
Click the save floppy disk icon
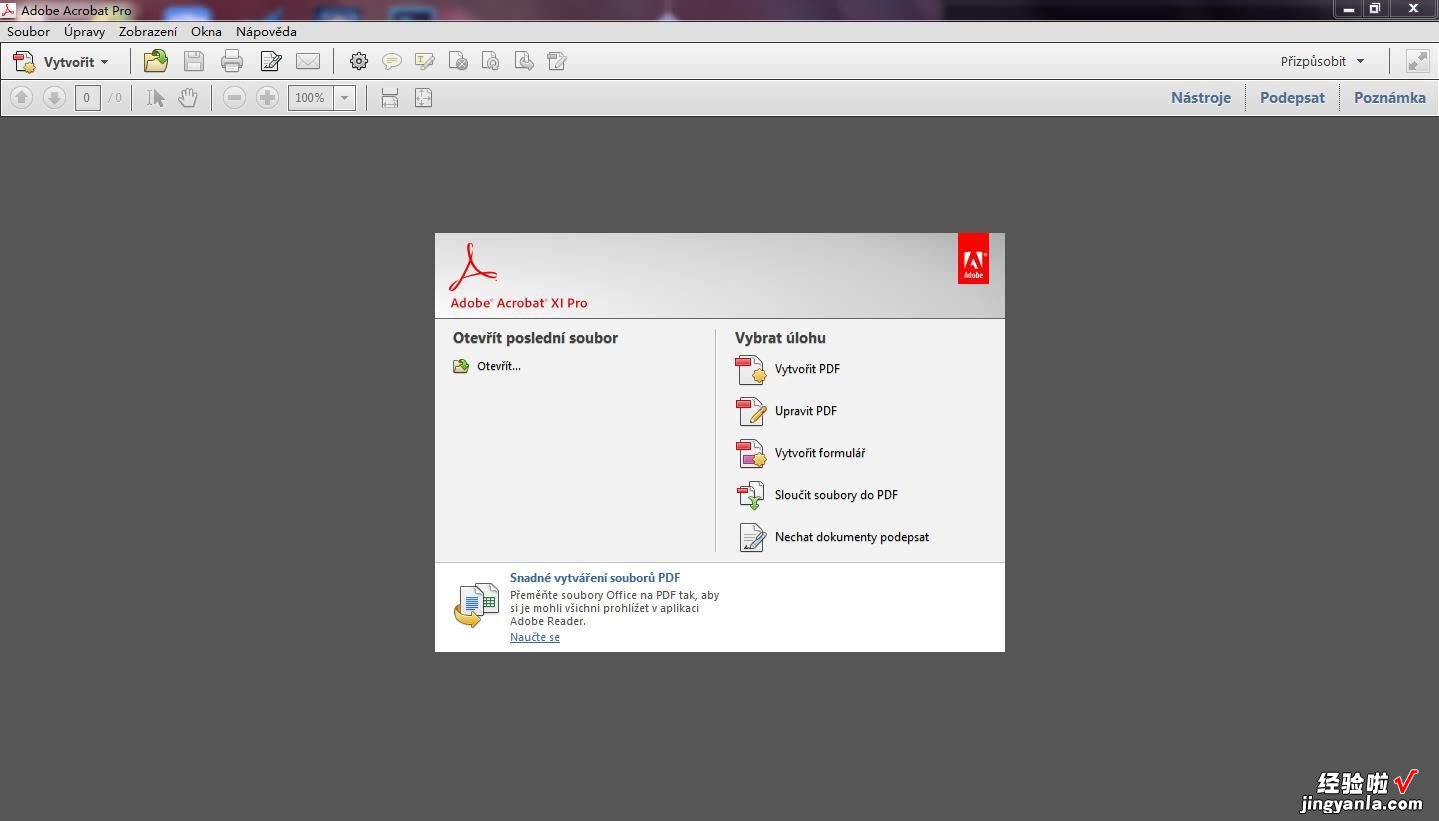point(194,61)
